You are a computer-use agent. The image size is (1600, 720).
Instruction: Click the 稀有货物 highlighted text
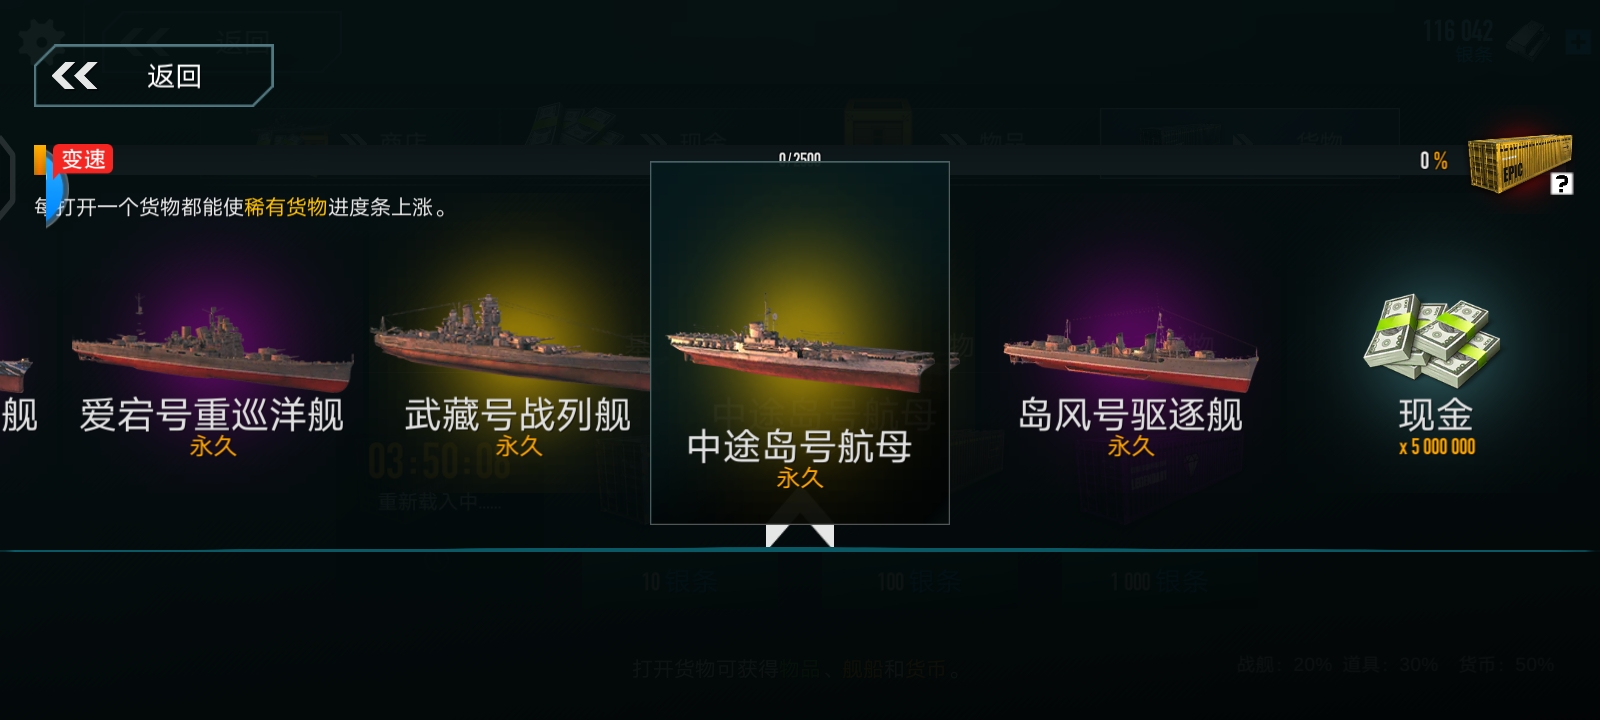click(286, 207)
